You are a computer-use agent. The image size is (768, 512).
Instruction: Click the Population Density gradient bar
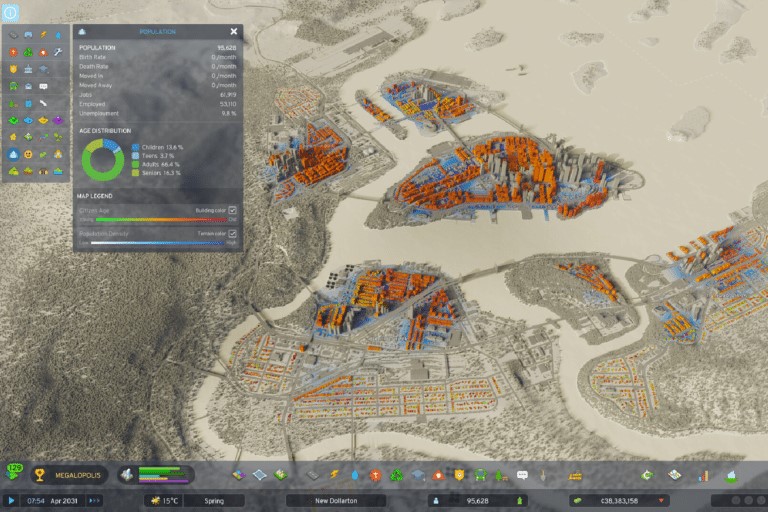tap(158, 243)
